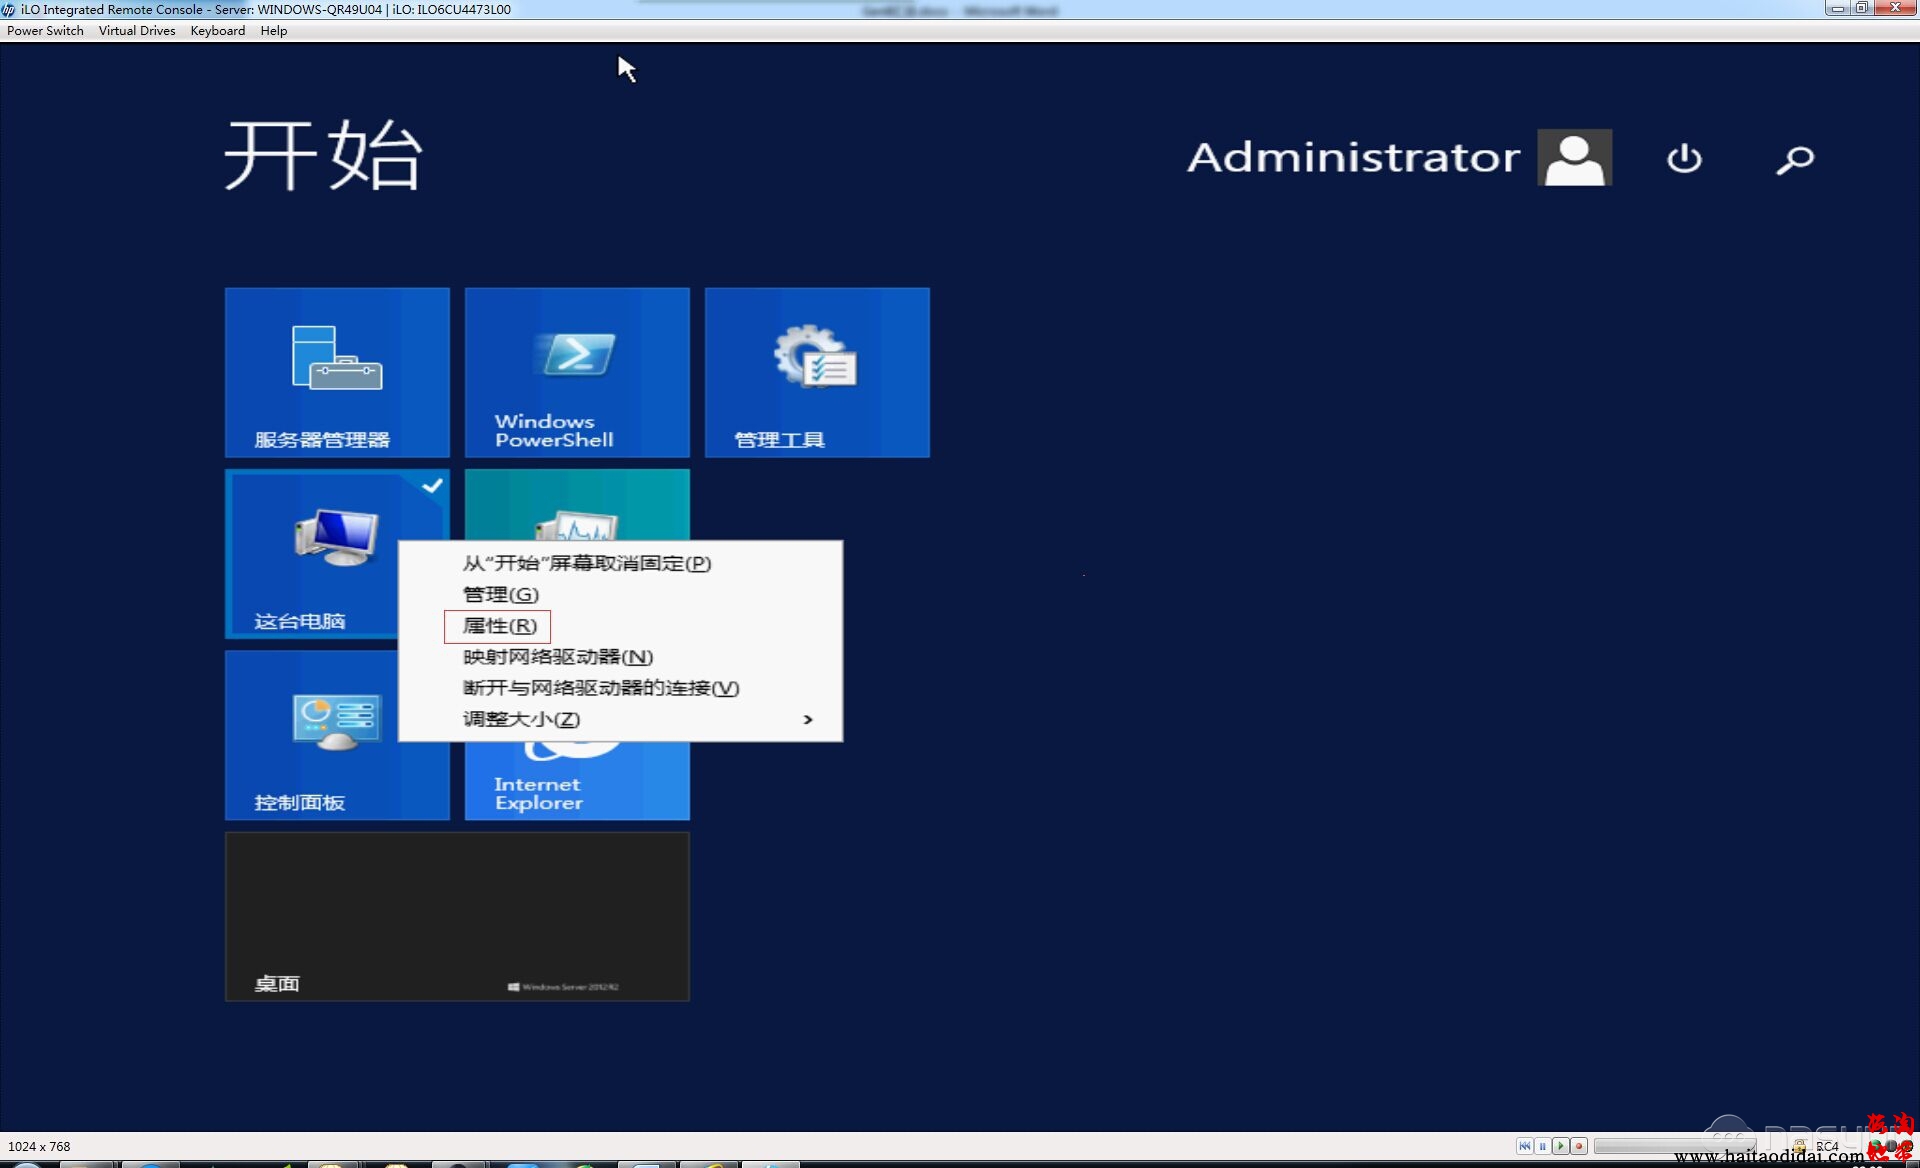Launch the Windows PowerShell tile
1920x1168 pixels.
(577, 372)
